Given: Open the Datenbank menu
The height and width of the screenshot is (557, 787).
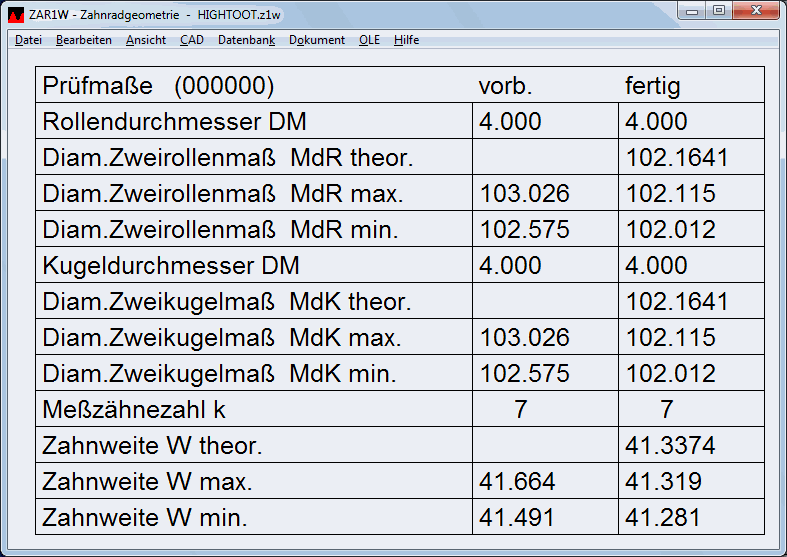Looking at the screenshot, I should [x=246, y=40].
